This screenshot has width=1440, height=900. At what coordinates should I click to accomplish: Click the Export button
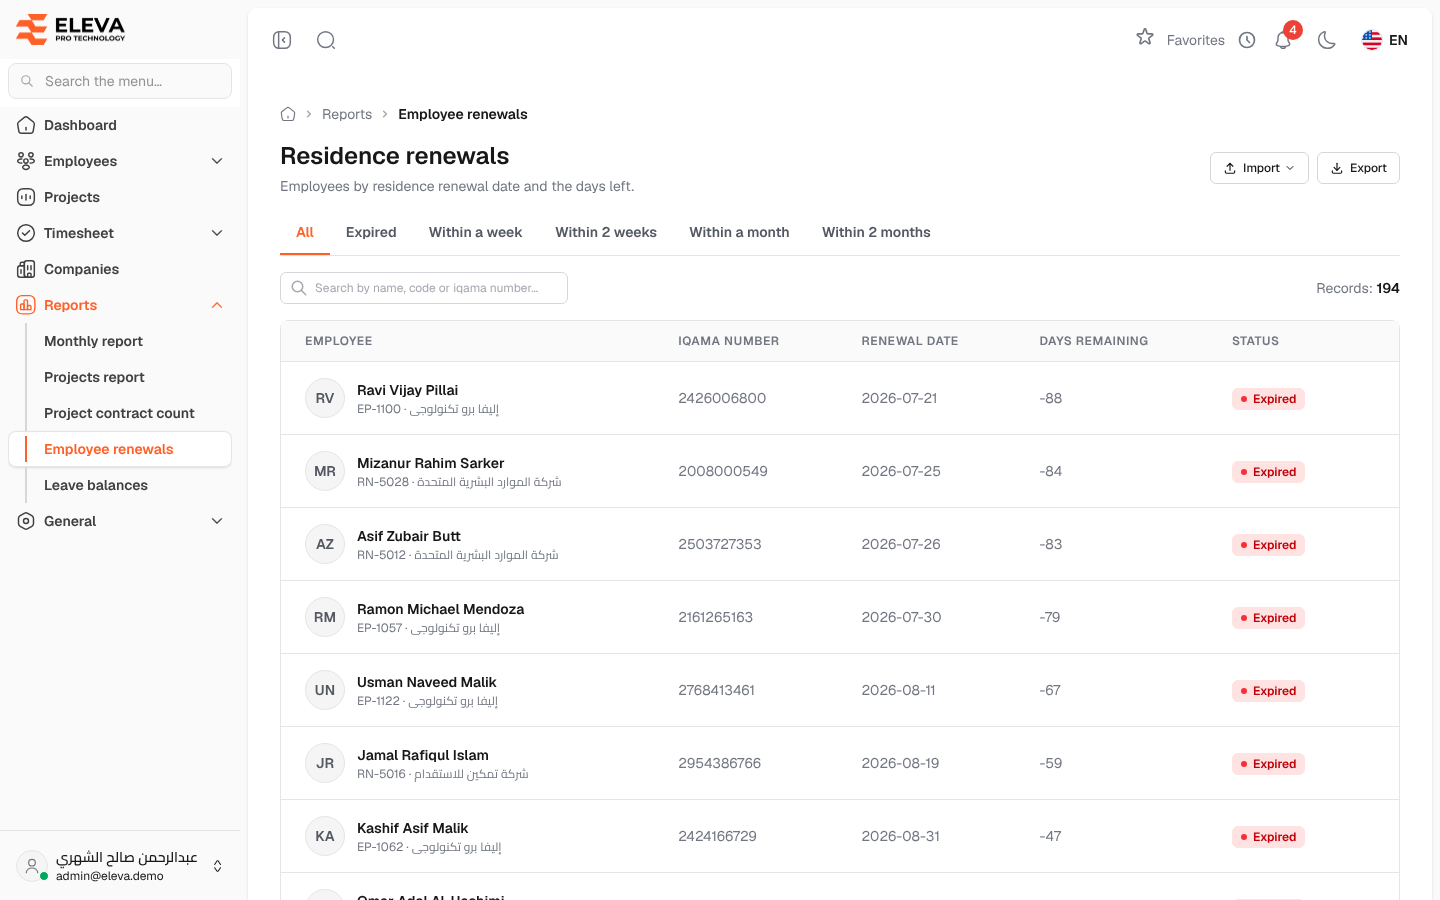1358,168
